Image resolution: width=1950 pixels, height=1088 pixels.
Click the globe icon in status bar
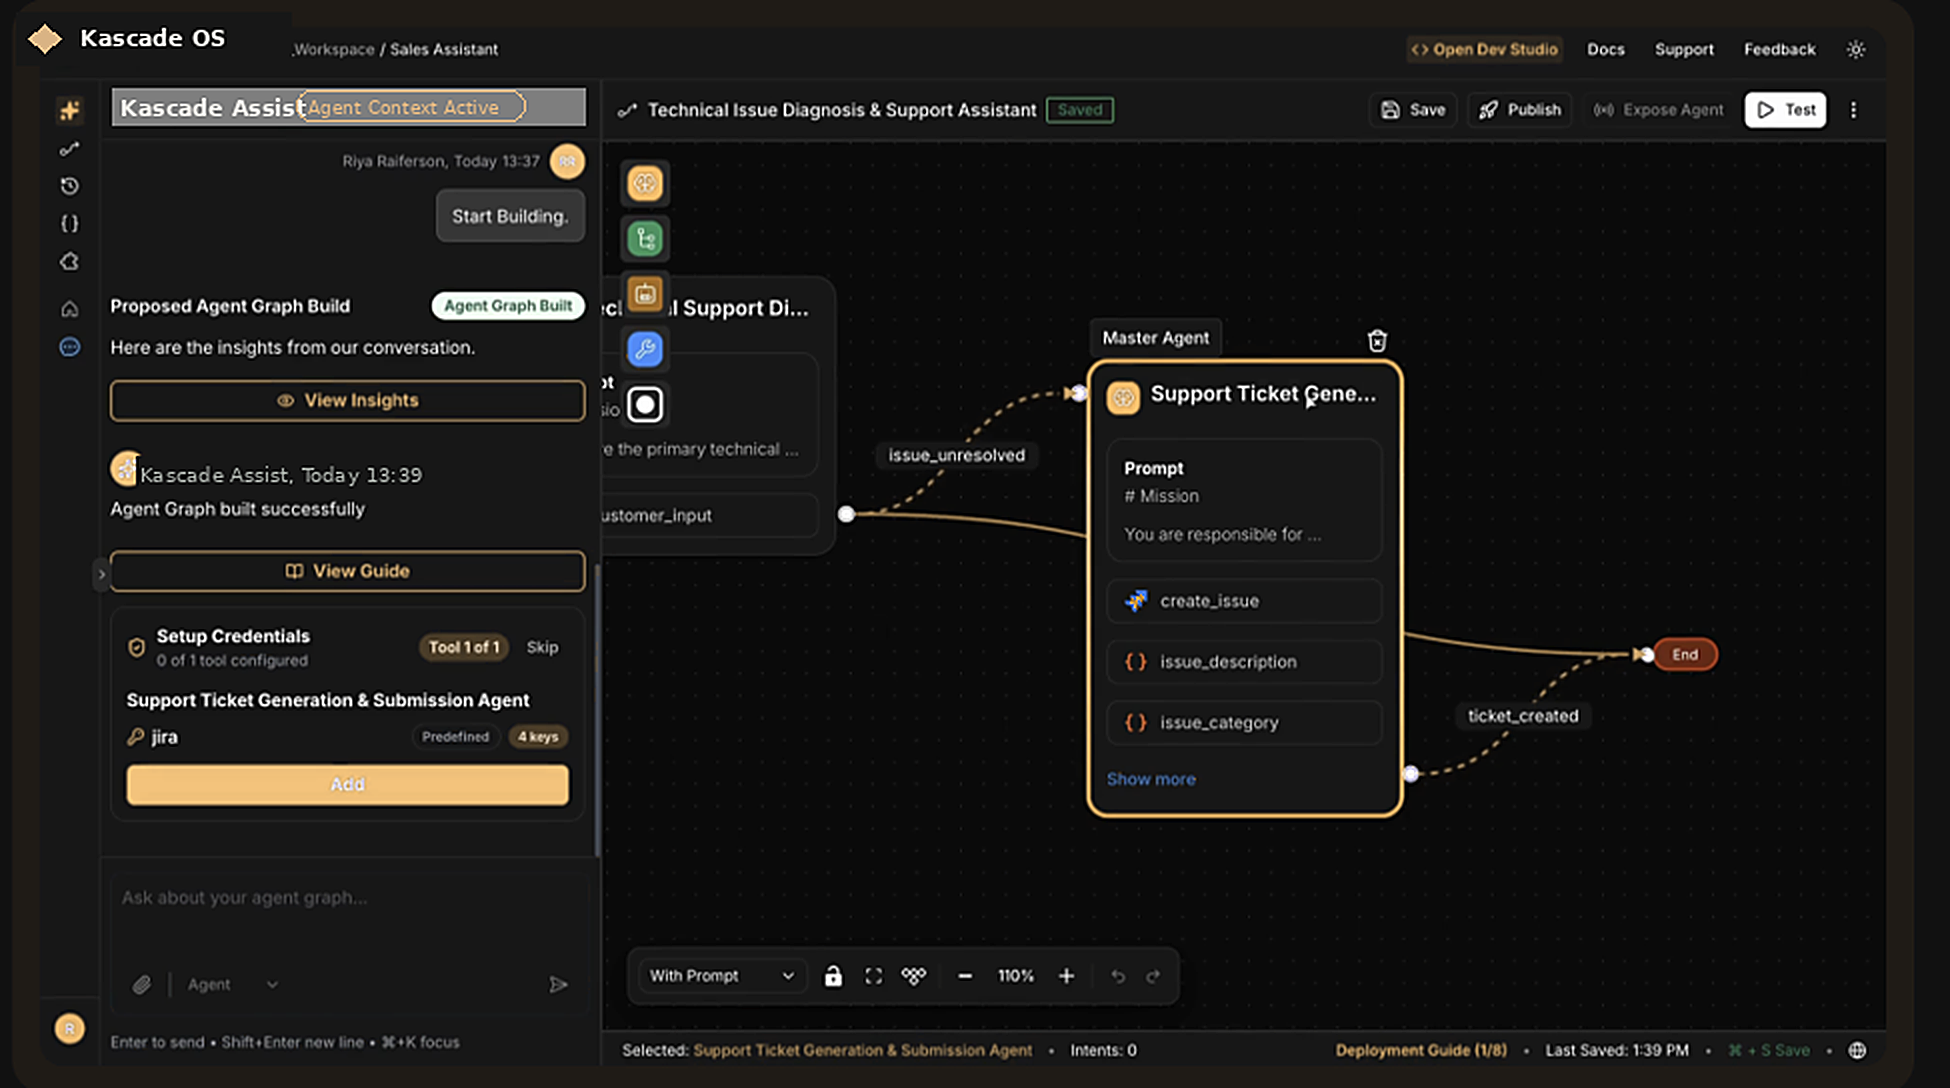(1857, 1050)
